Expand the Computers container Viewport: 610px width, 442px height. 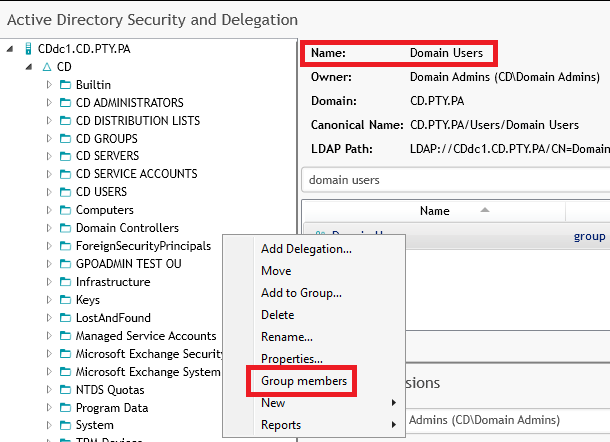pyautogui.click(x=49, y=210)
